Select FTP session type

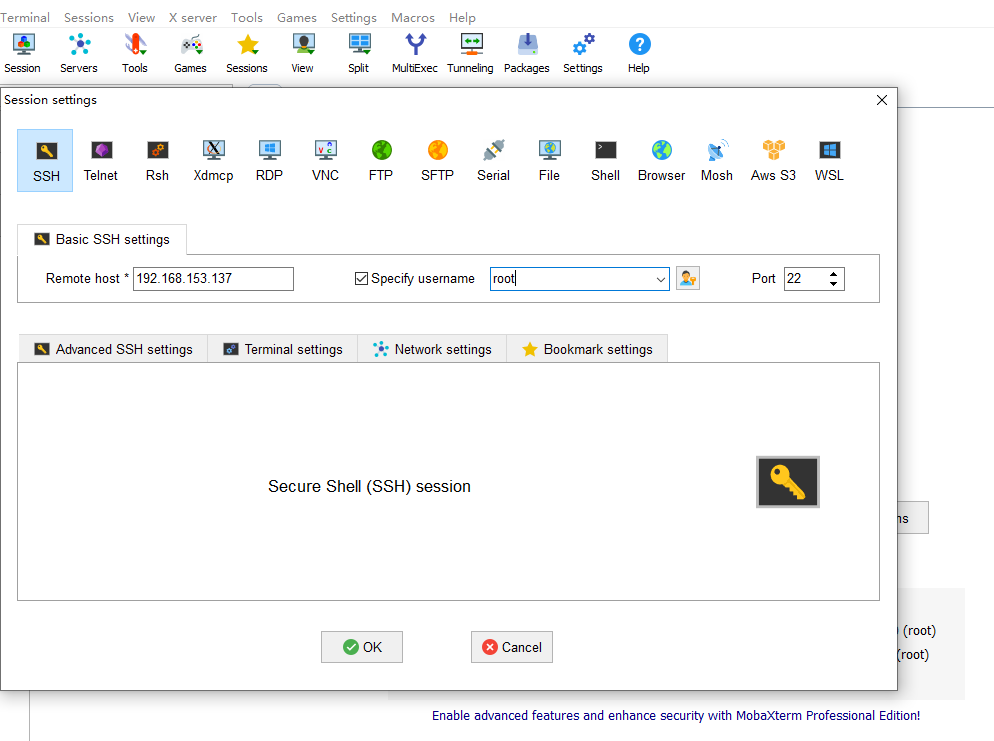(381, 160)
